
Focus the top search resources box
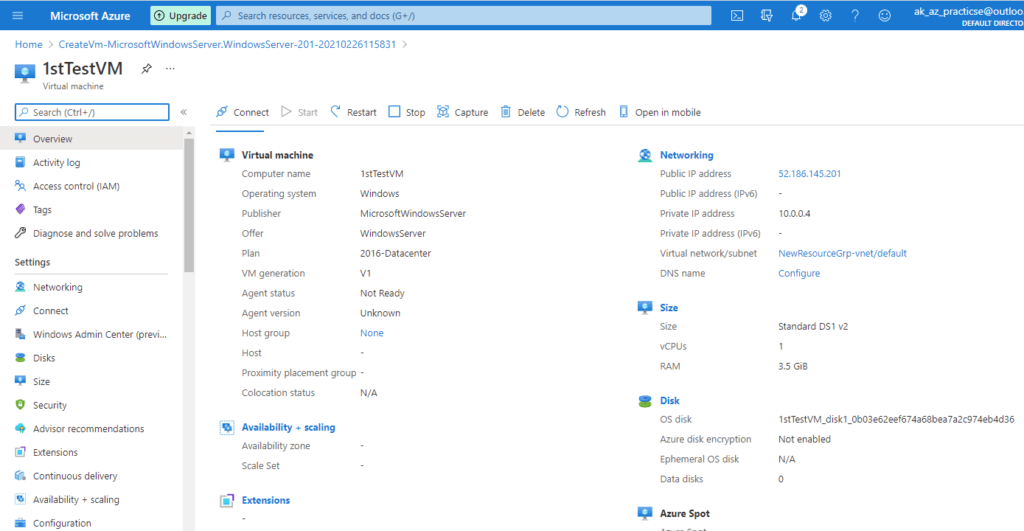464,16
